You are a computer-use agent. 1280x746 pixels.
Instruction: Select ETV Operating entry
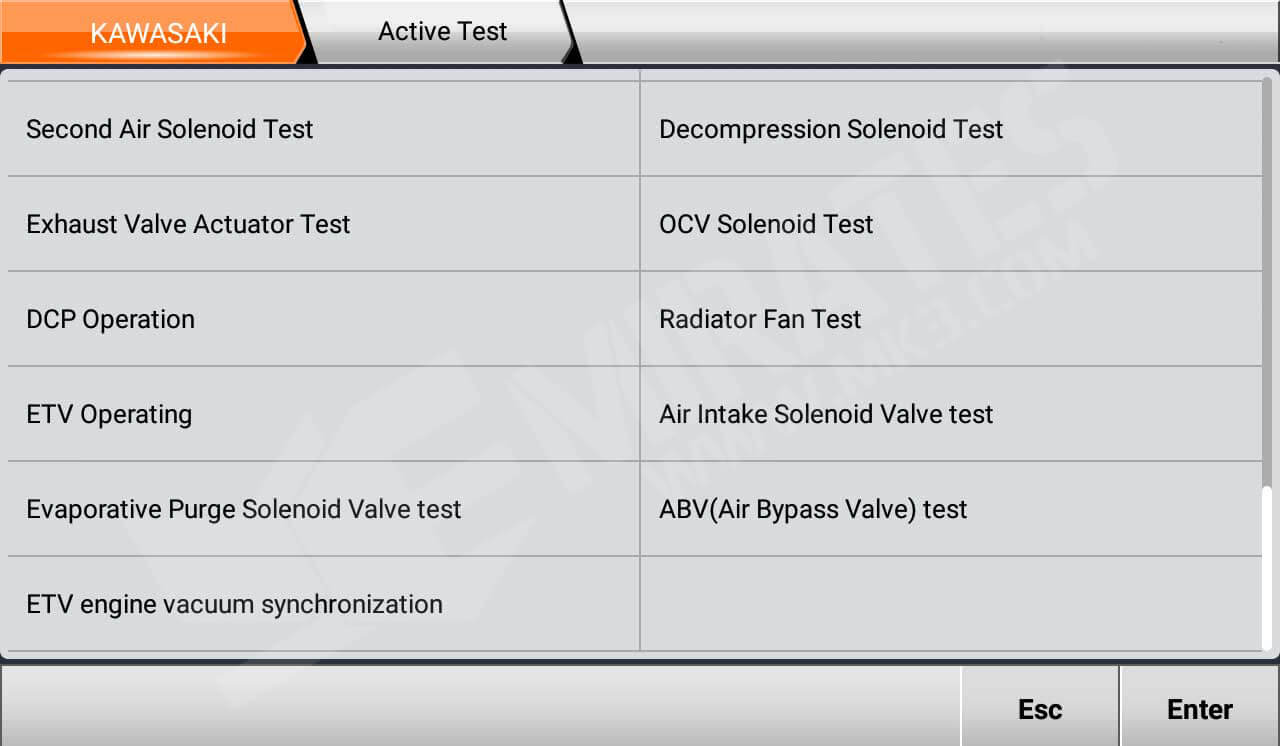[109, 414]
